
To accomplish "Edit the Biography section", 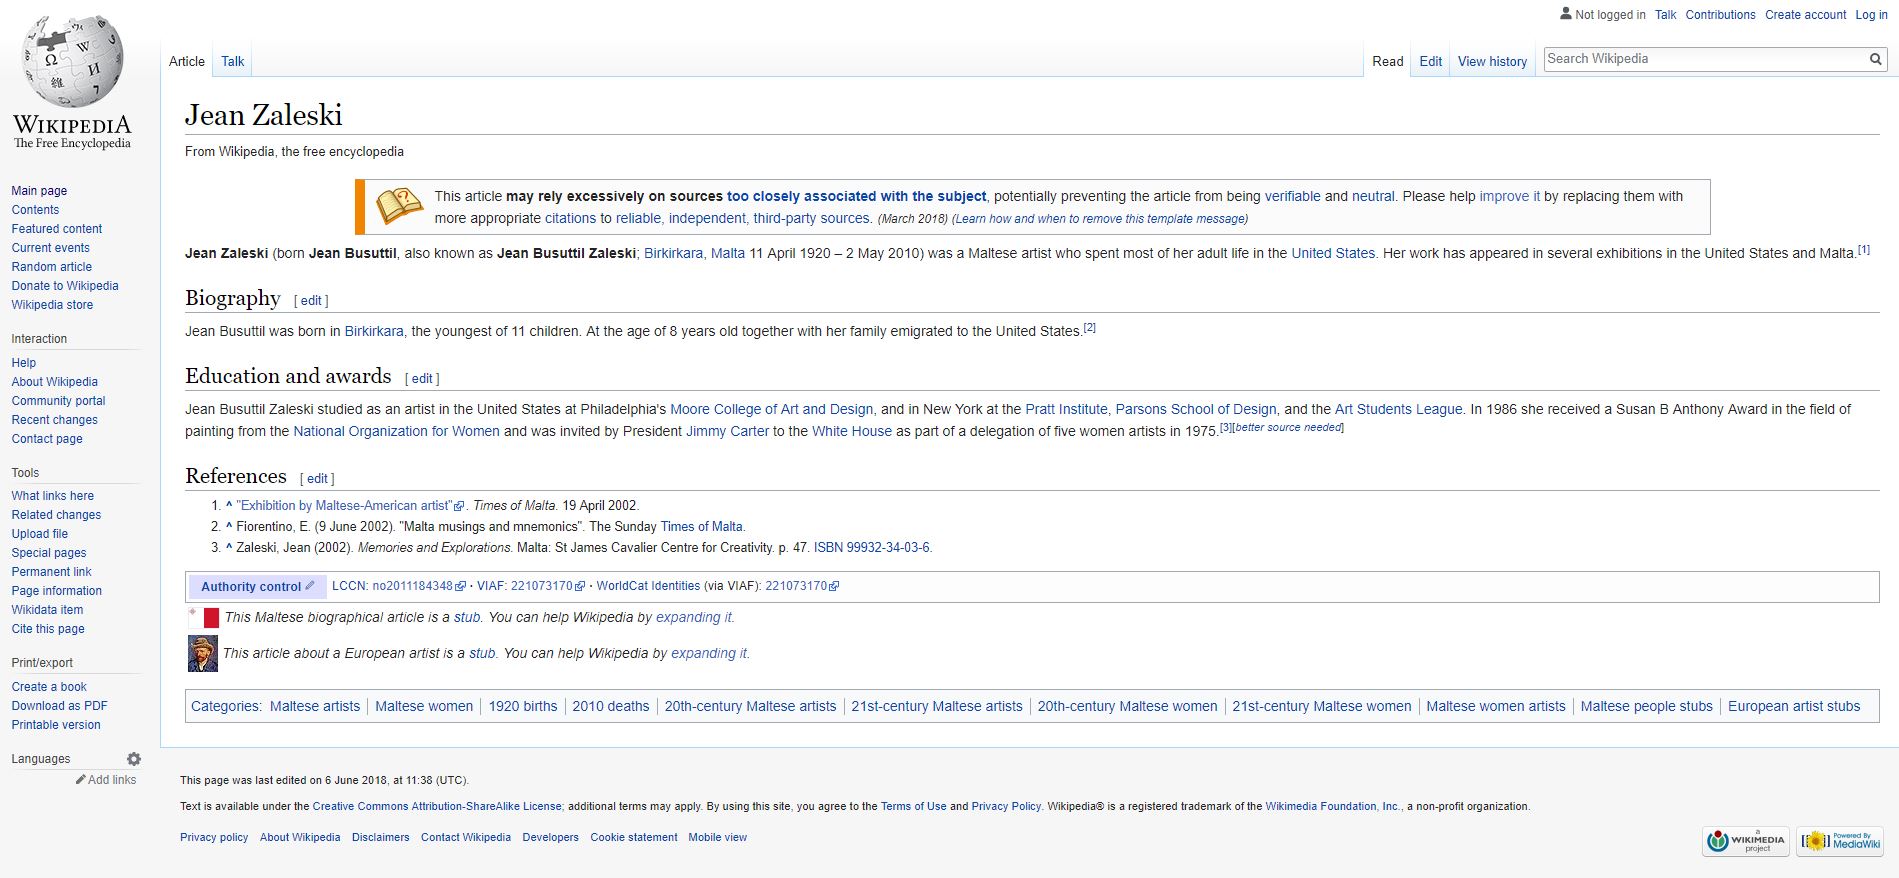I will 311,300.
